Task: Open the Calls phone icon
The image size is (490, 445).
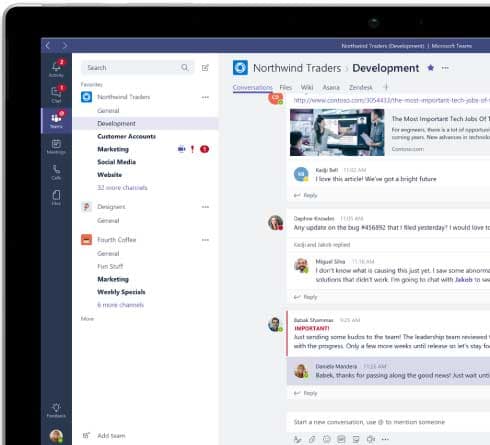Action: click(56, 172)
